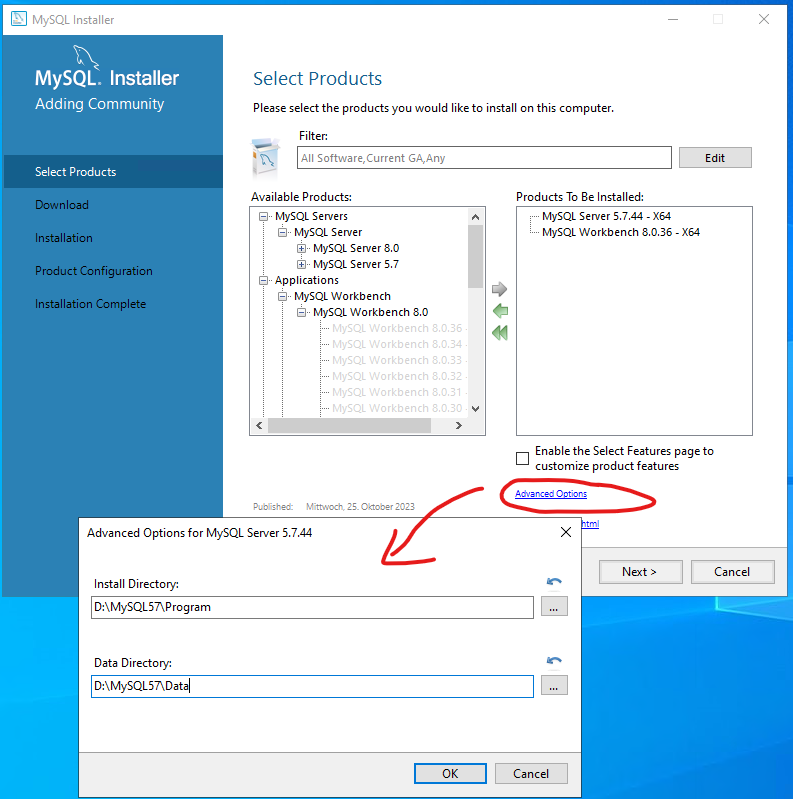Click the product box icon beside Filter
The width and height of the screenshot is (793, 799).
tap(266, 157)
